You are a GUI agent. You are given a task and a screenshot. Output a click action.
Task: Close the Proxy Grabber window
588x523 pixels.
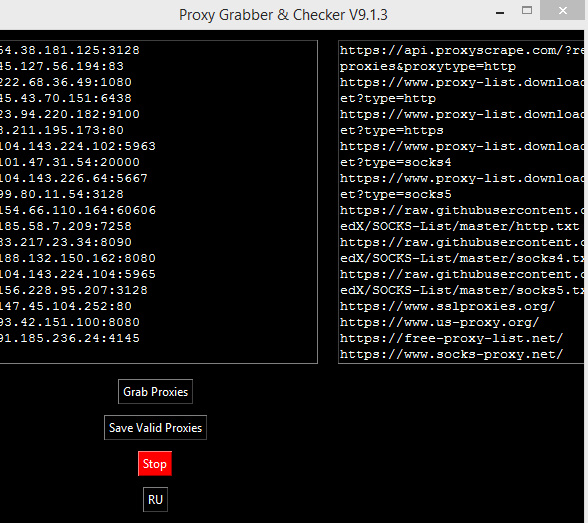pyautogui.click(x=562, y=10)
